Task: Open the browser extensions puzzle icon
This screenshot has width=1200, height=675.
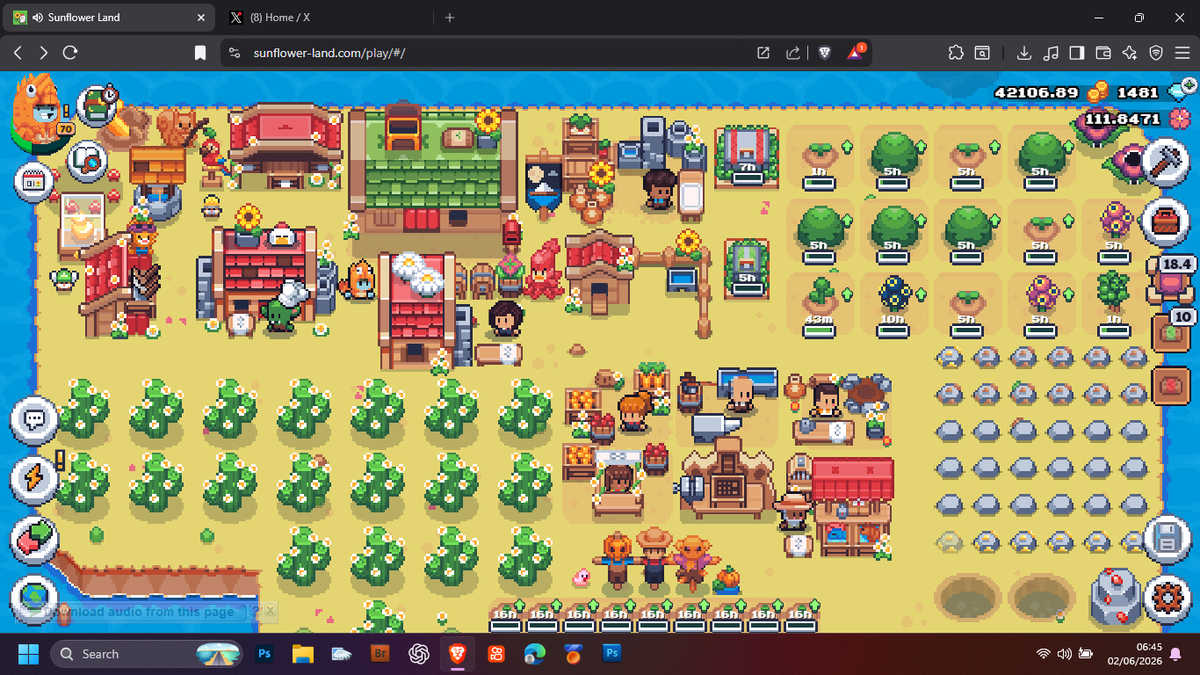Action: (956, 52)
